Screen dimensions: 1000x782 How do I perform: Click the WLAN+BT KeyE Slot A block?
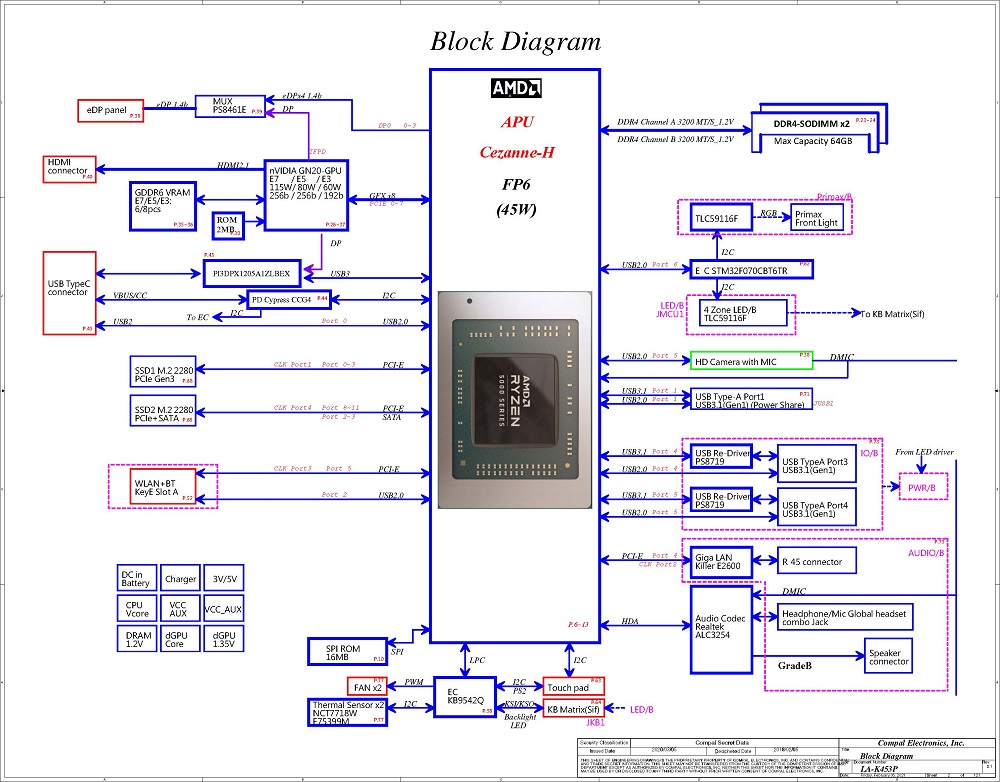(x=163, y=487)
